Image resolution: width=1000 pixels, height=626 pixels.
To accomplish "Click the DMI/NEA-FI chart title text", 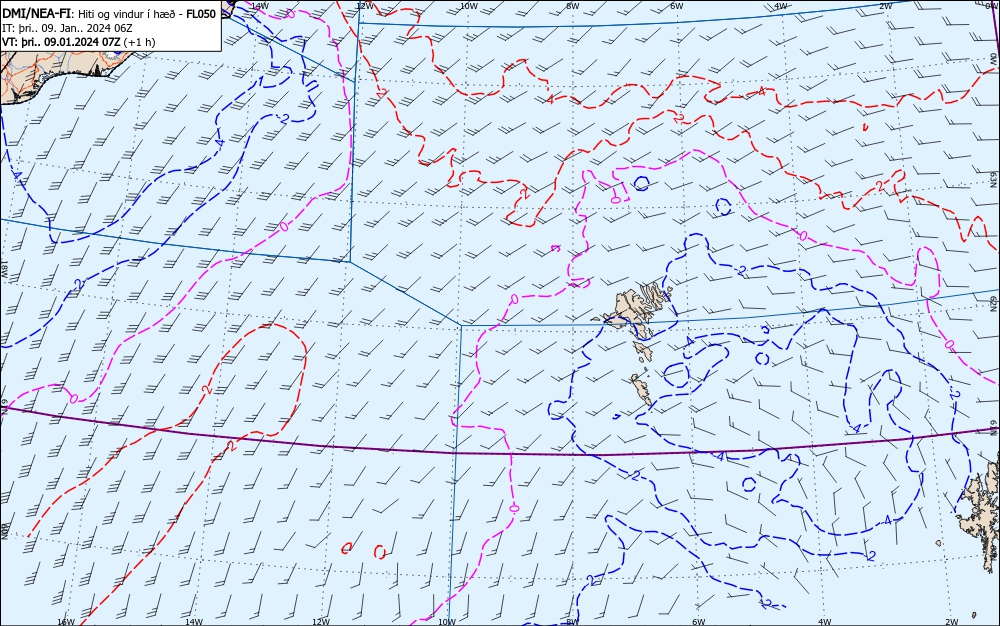I will tap(37, 14).
